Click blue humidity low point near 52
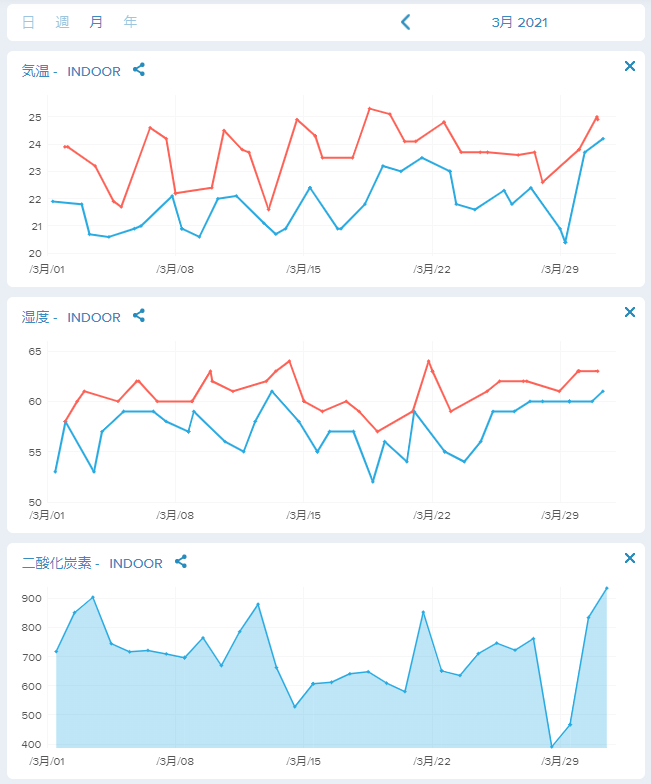651x784 pixels. pos(372,482)
